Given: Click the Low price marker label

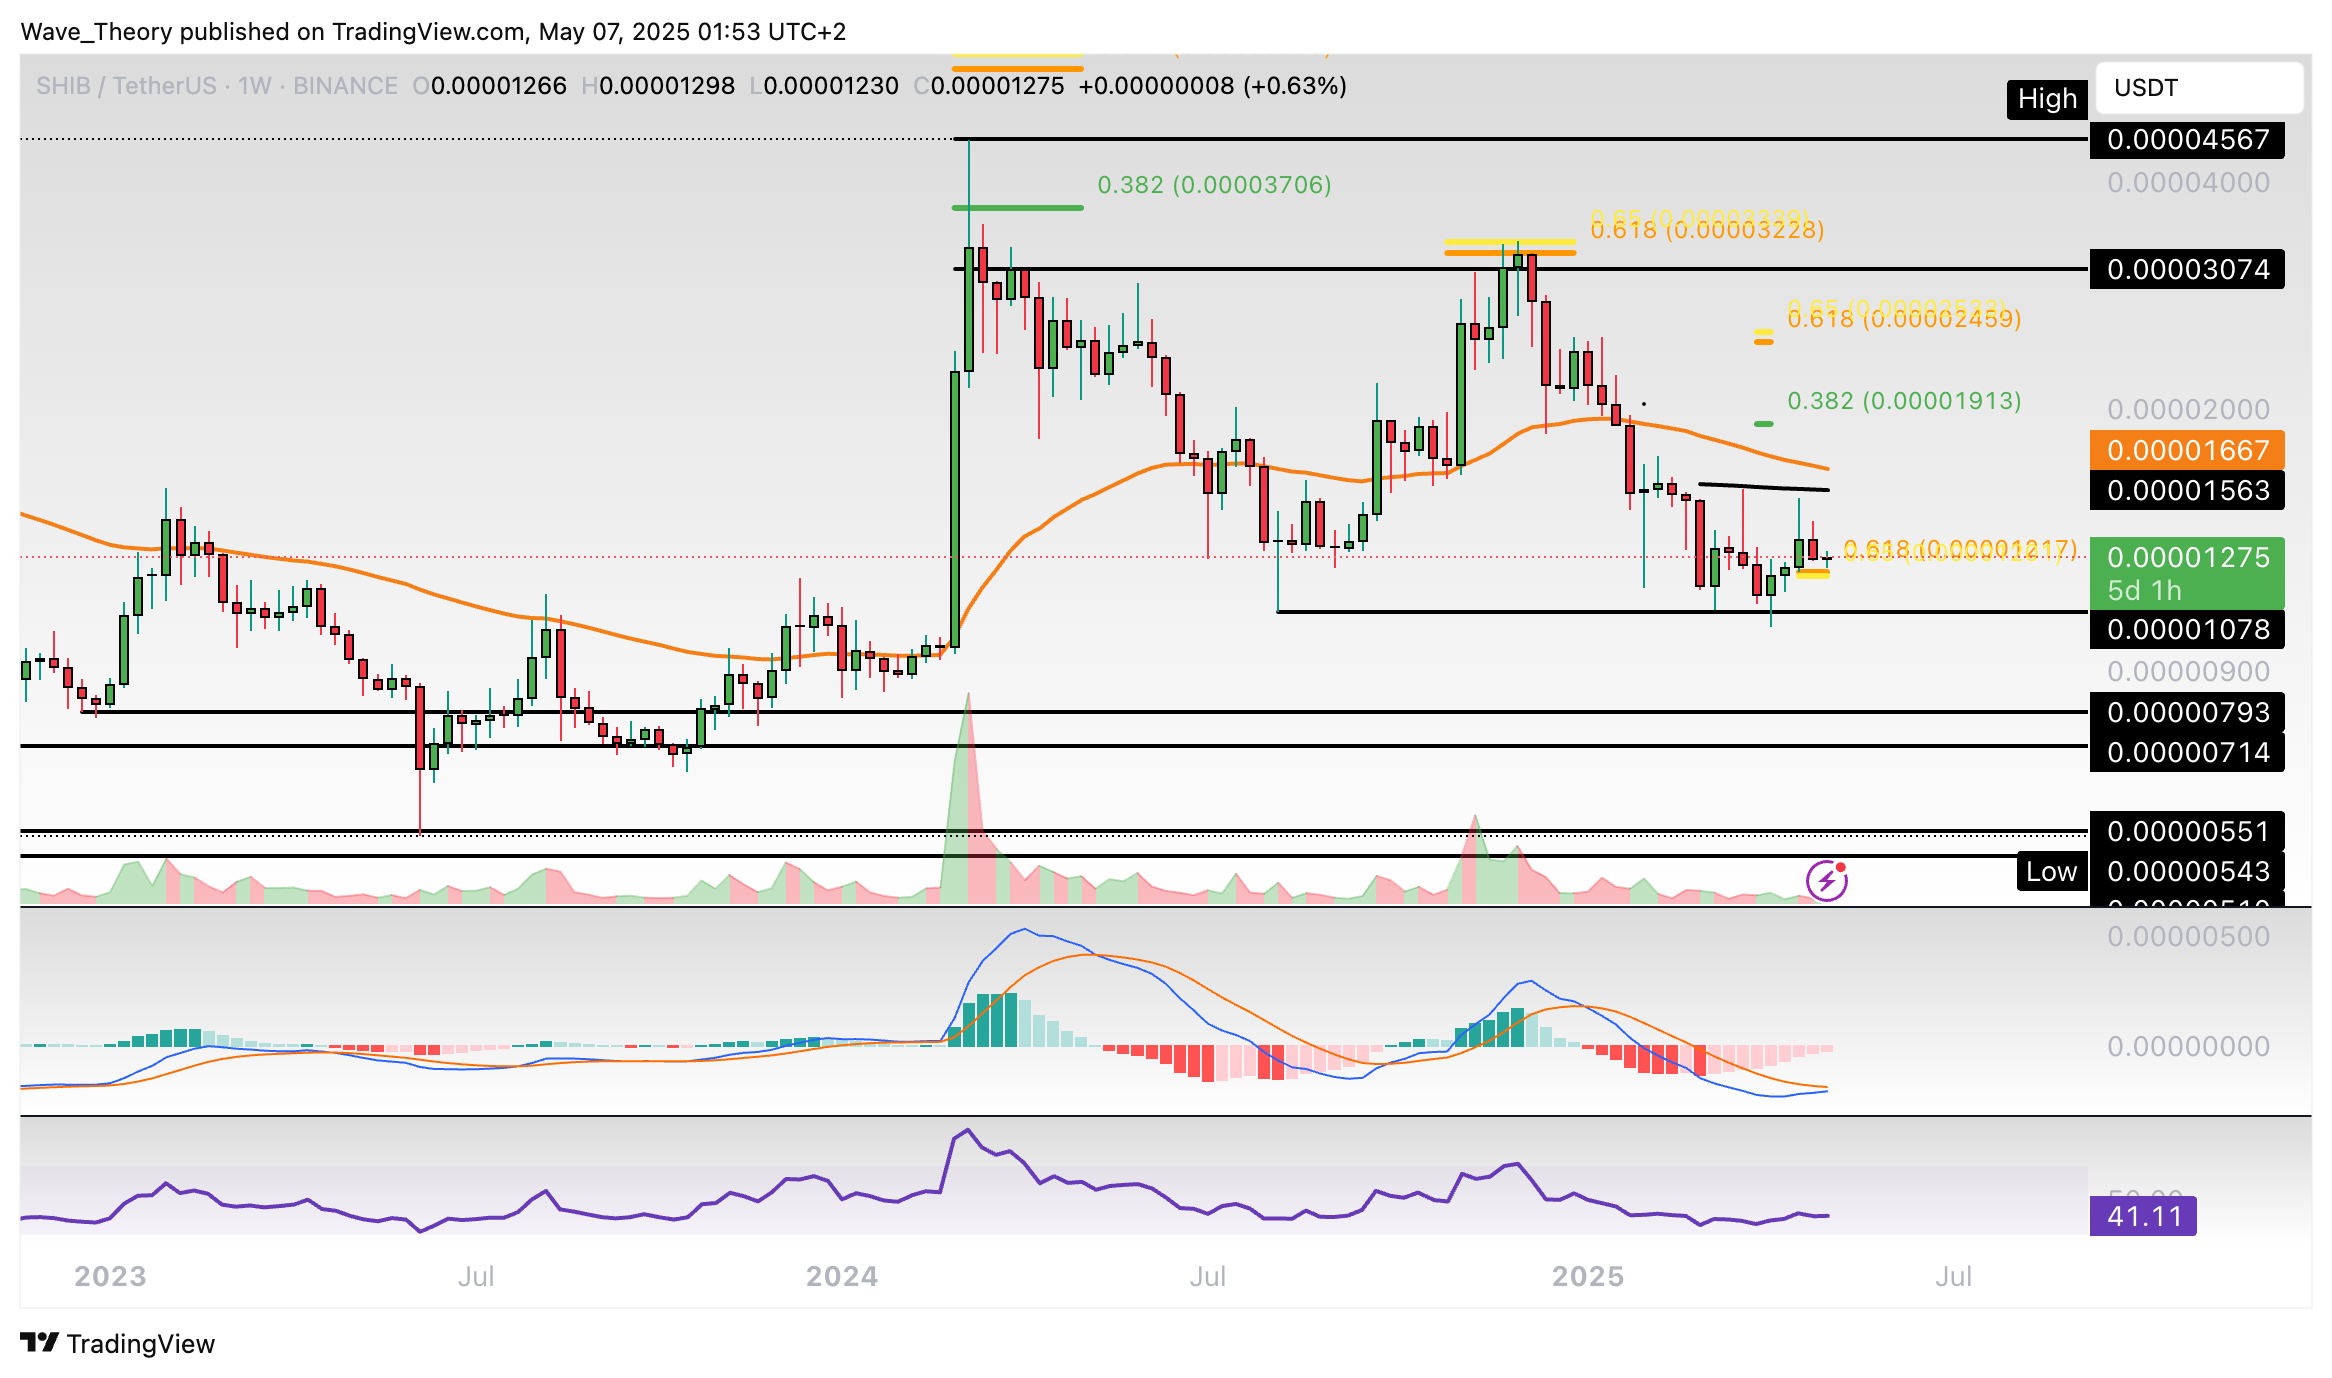Looking at the screenshot, I should pyautogui.click(x=2050, y=872).
